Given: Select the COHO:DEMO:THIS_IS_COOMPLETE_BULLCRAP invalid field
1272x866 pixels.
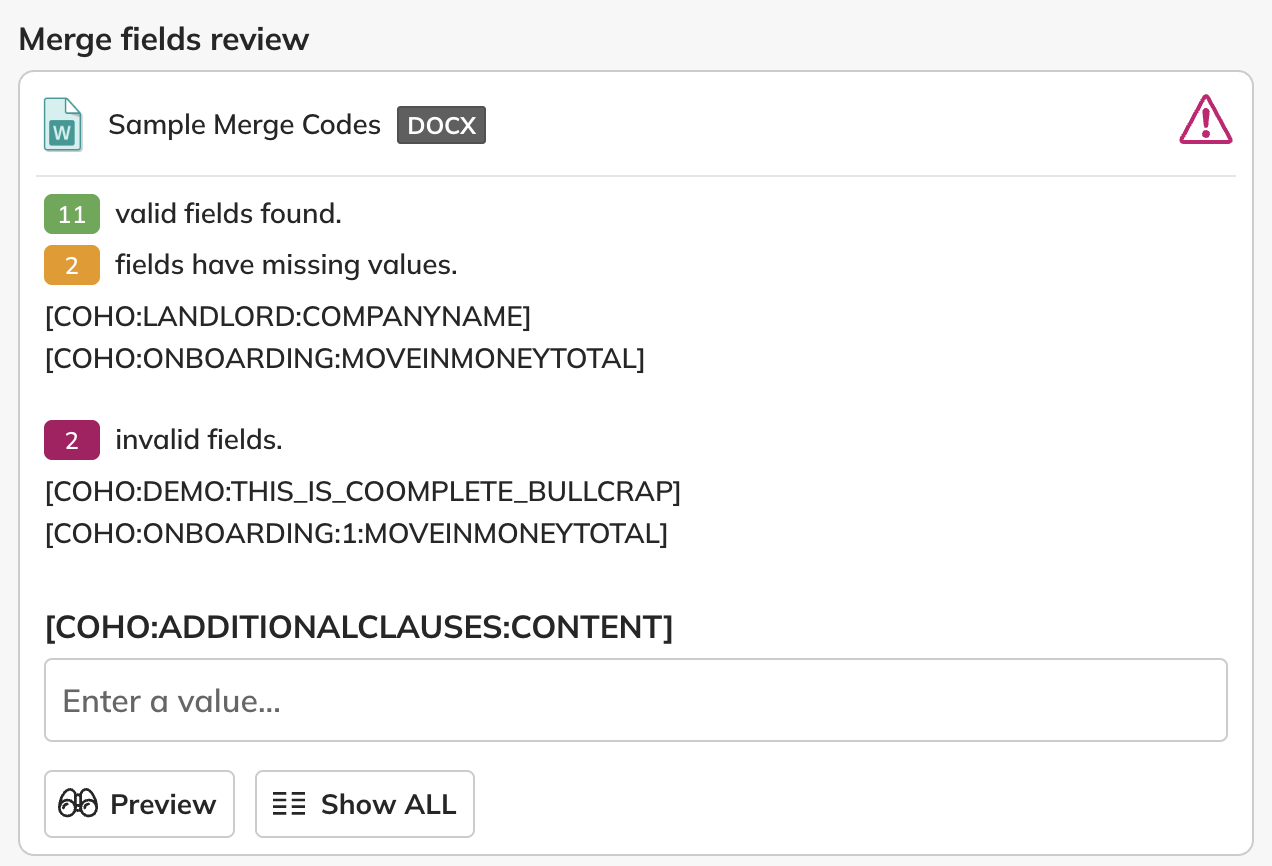Looking at the screenshot, I should pyautogui.click(x=363, y=492).
